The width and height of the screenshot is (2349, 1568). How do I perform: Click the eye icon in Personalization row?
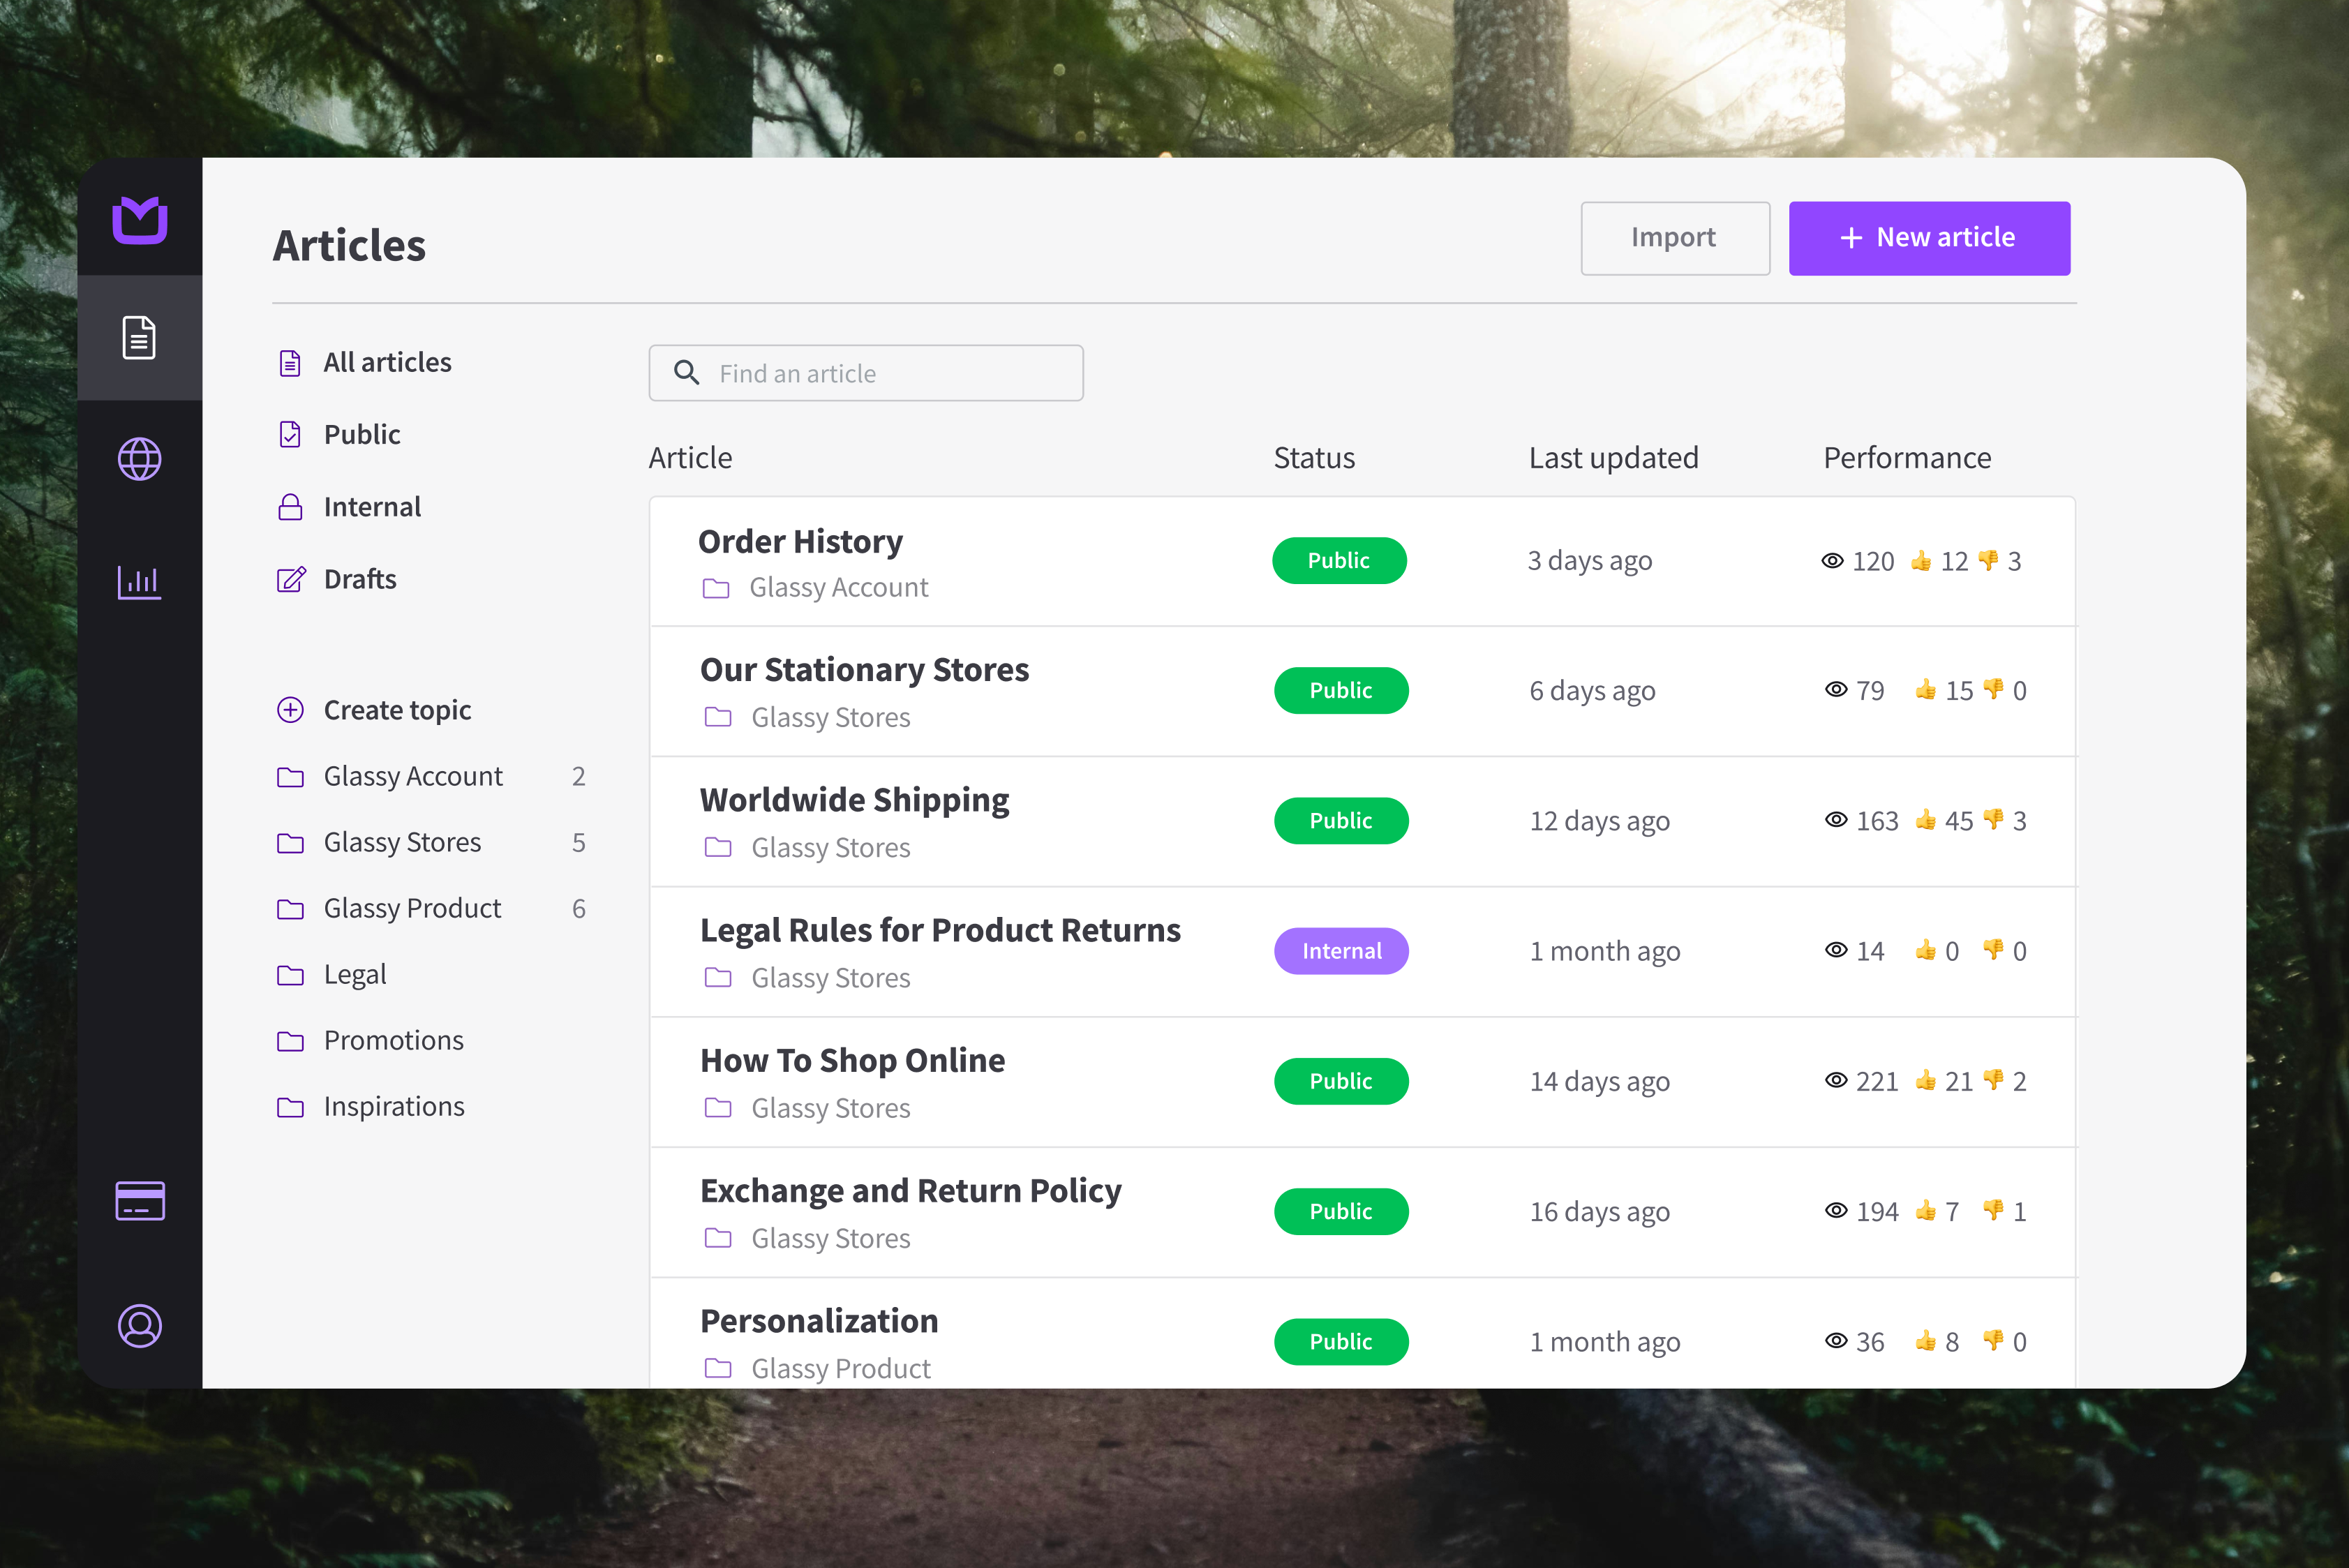(1836, 1341)
